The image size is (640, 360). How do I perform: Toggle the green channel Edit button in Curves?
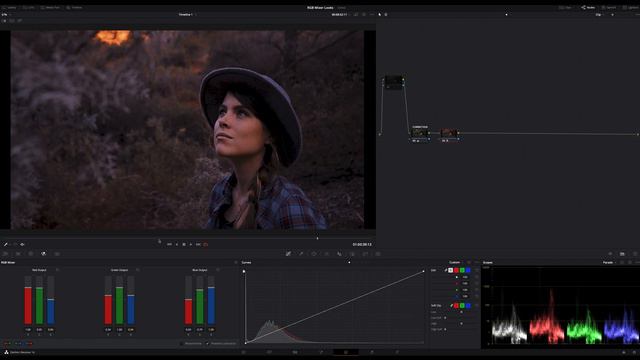(x=462, y=270)
